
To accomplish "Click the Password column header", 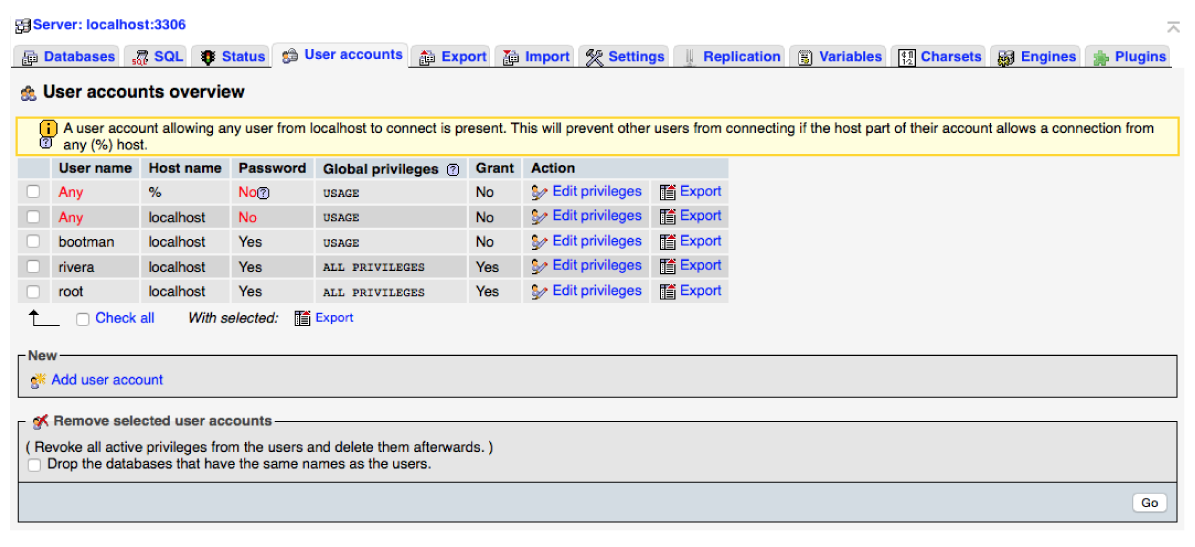I will 272,168.
